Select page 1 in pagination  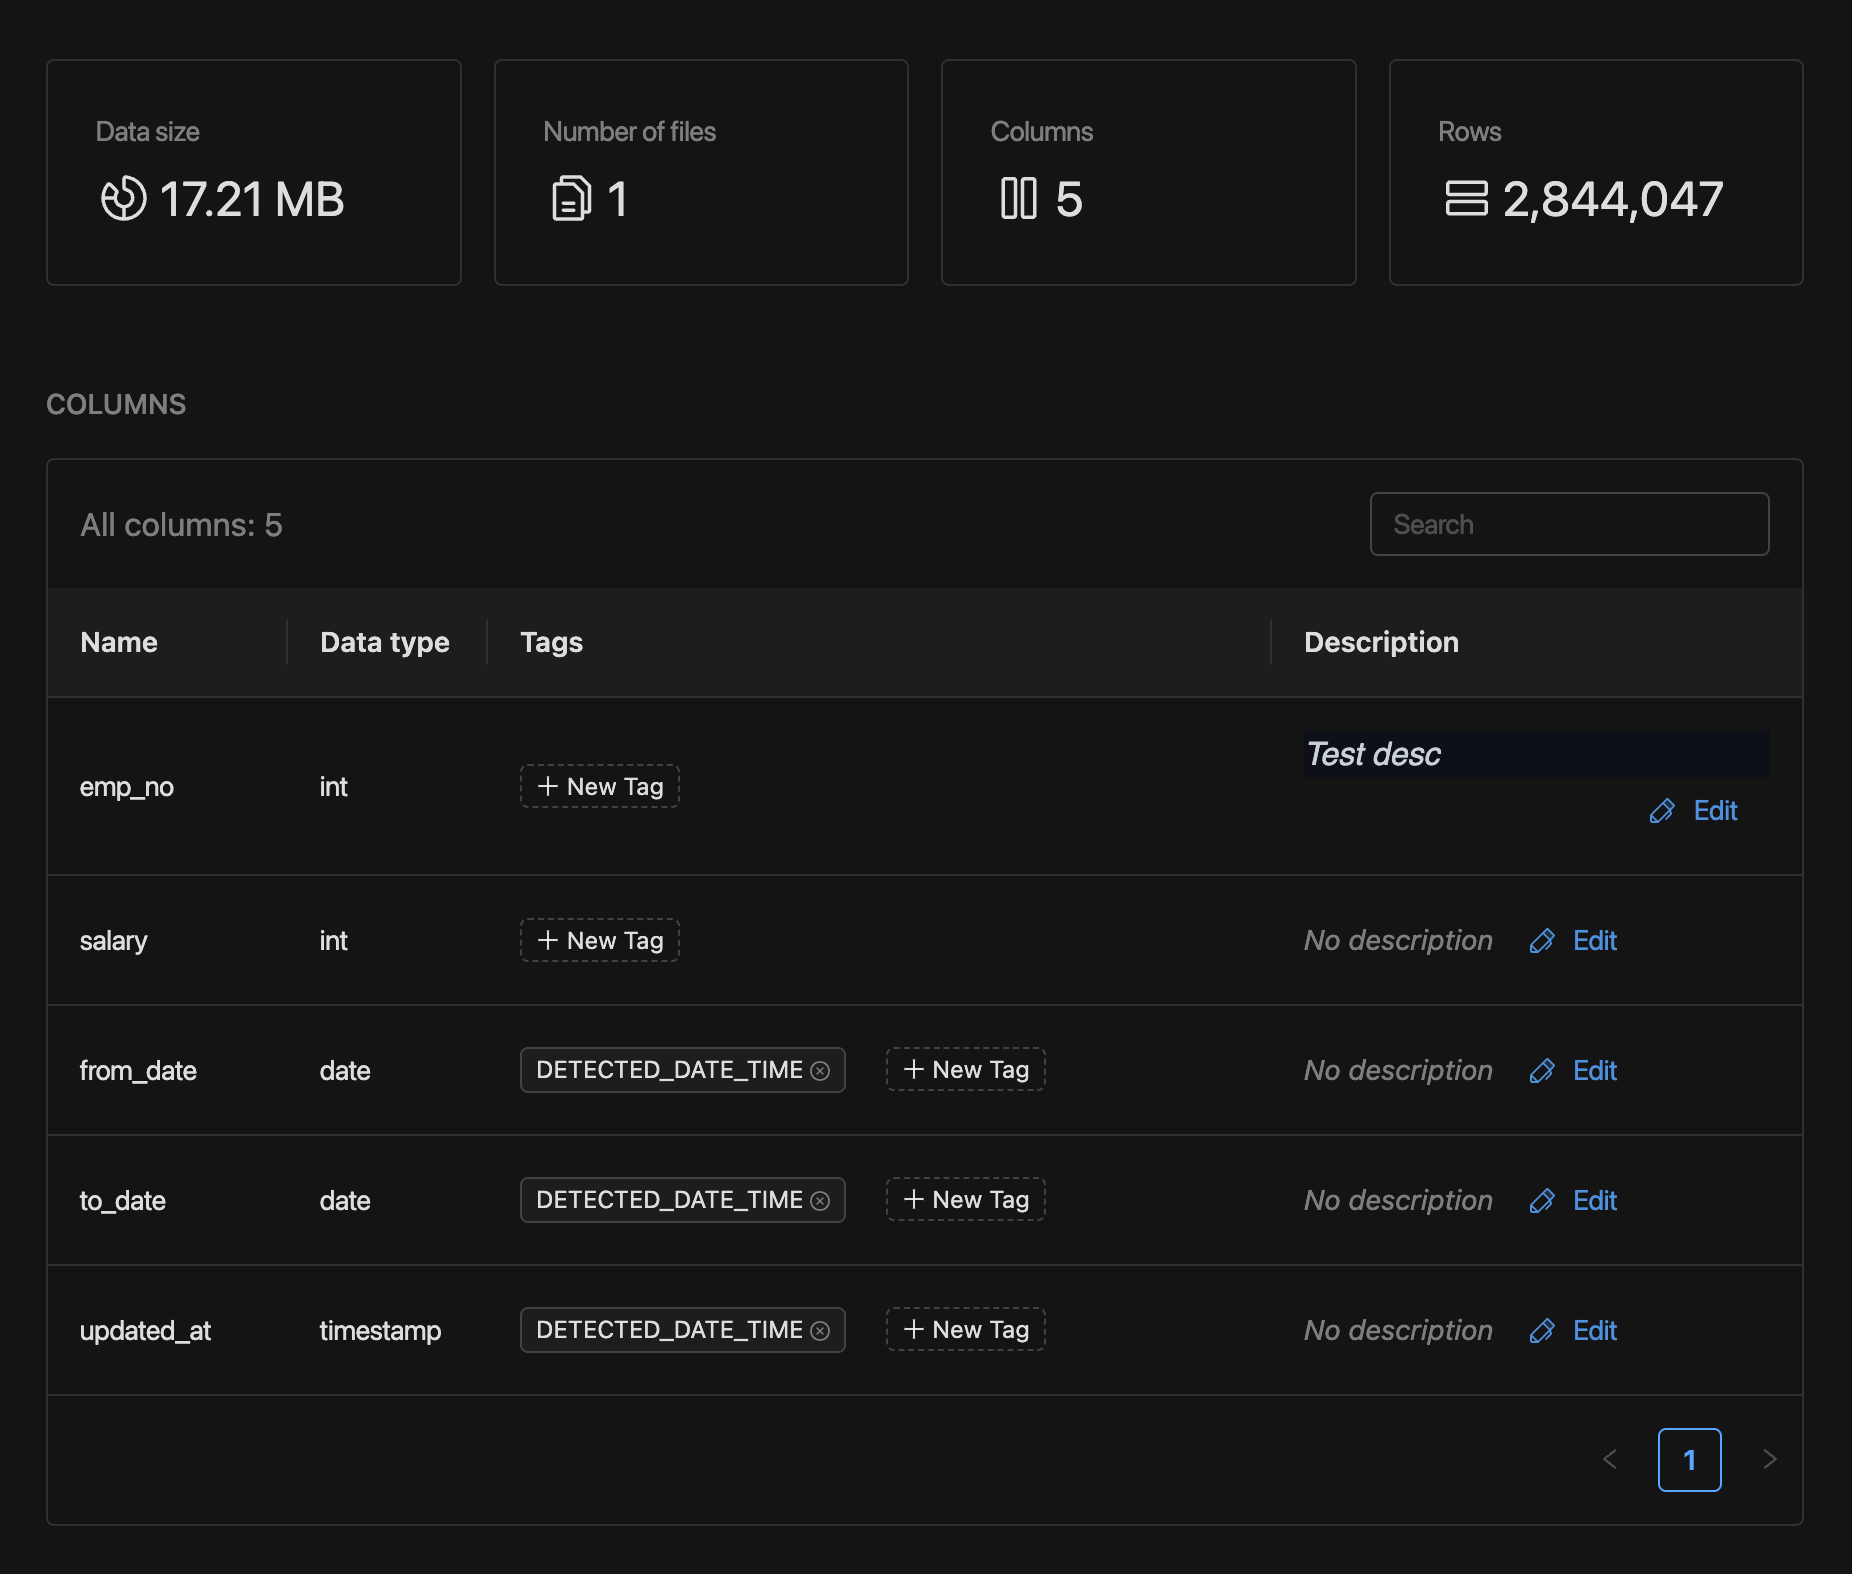click(1689, 1460)
